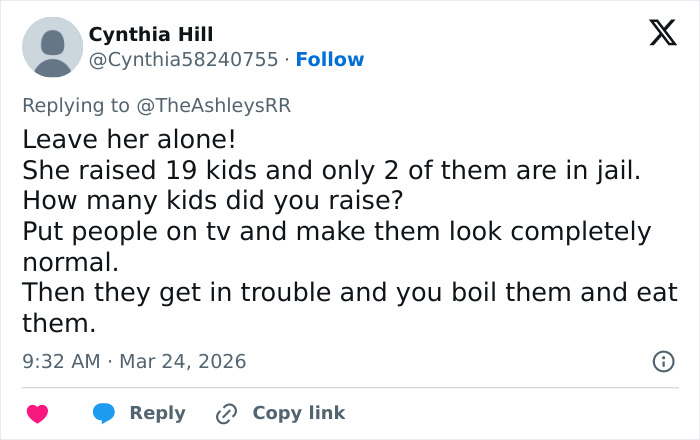This screenshot has width=700, height=440.
Task: Like the tweet with the heart icon
Action: click(37, 413)
